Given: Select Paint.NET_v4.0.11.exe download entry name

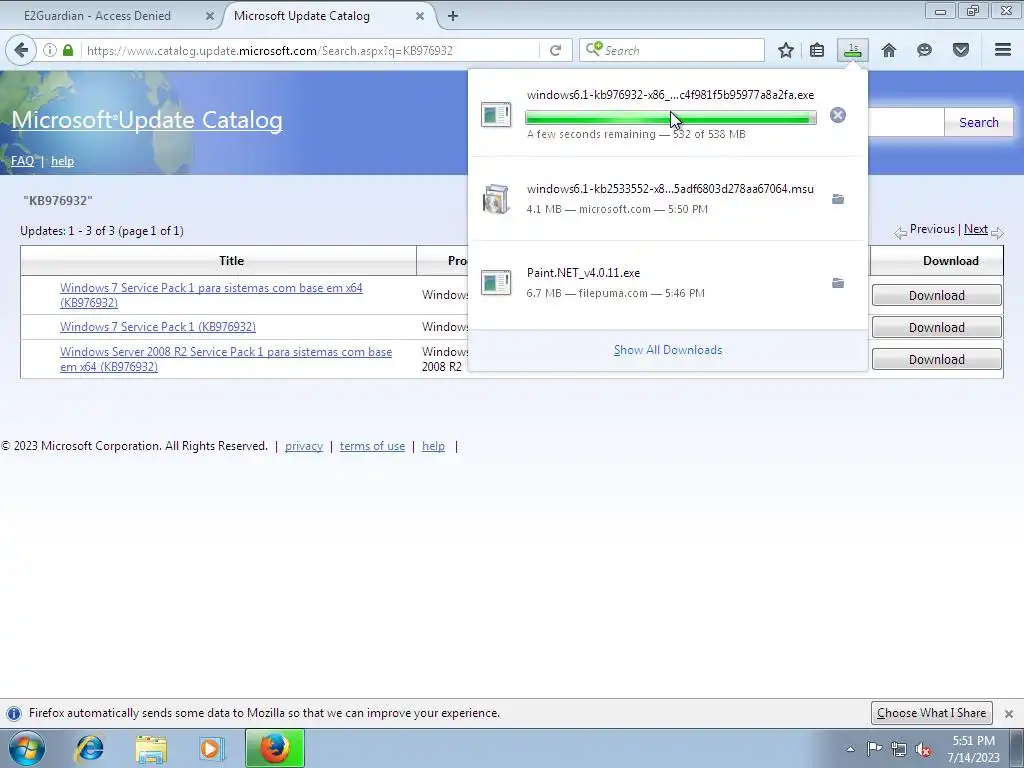Looking at the screenshot, I should (583, 273).
